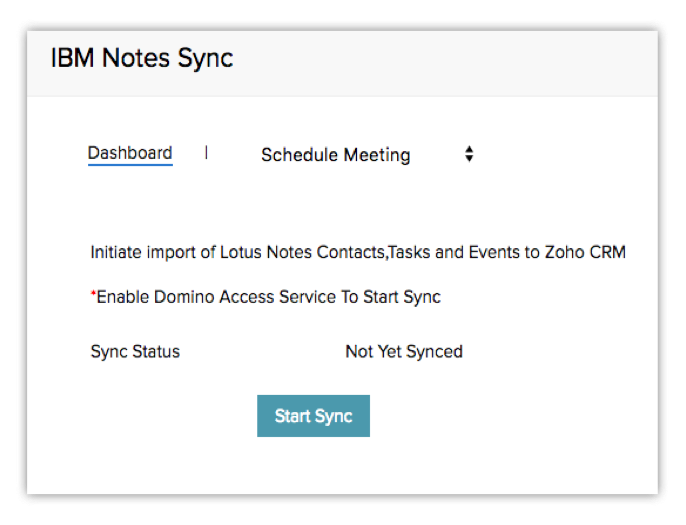Screen dimensions: 686x525
Task: Click the up-down arrow beside Schedule Meeting
Action: tap(469, 155)
